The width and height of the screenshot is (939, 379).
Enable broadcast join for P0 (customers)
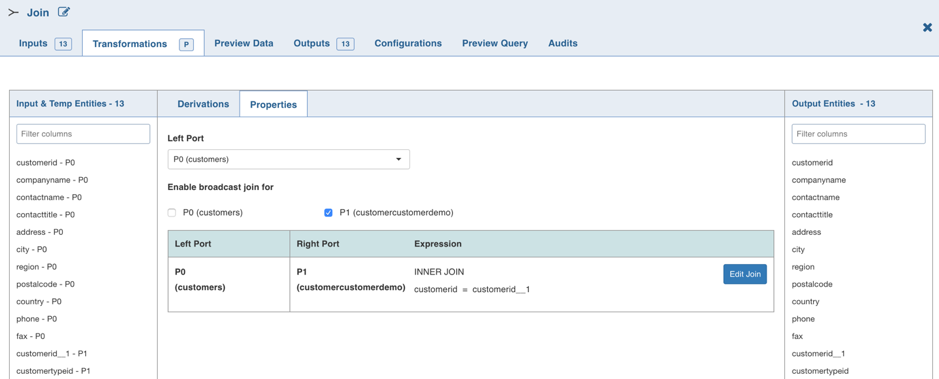coord(172,213)
